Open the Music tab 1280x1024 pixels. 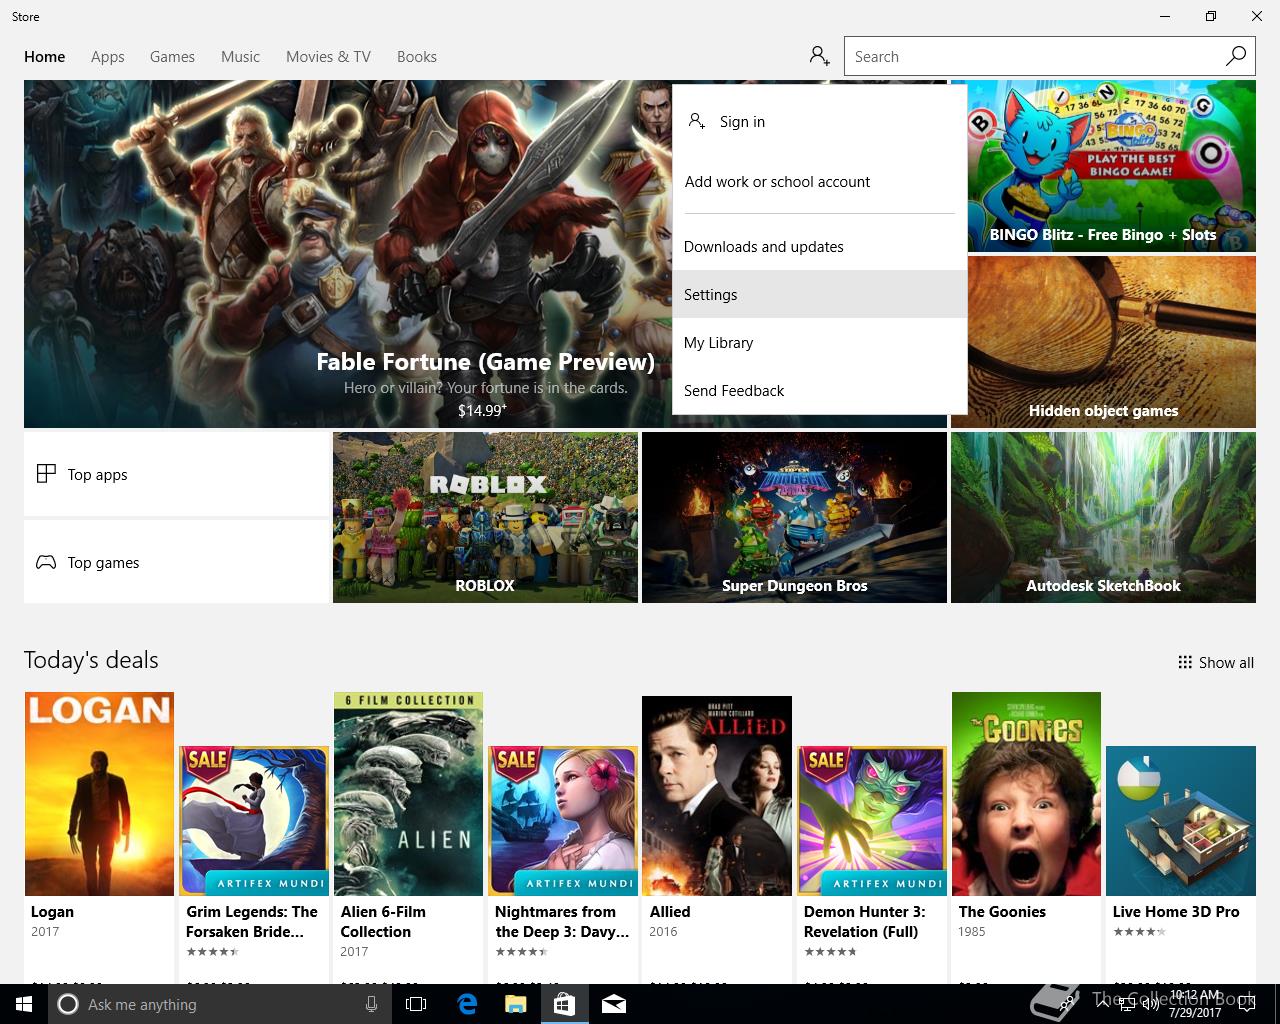[240, 57]
